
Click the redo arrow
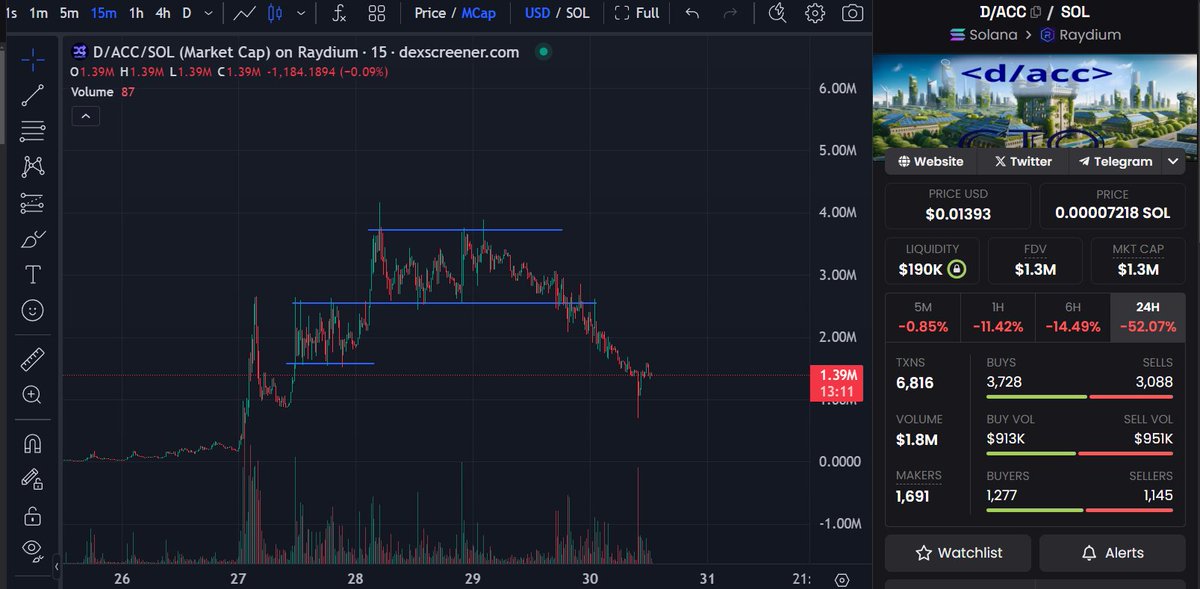pos(730,13)
